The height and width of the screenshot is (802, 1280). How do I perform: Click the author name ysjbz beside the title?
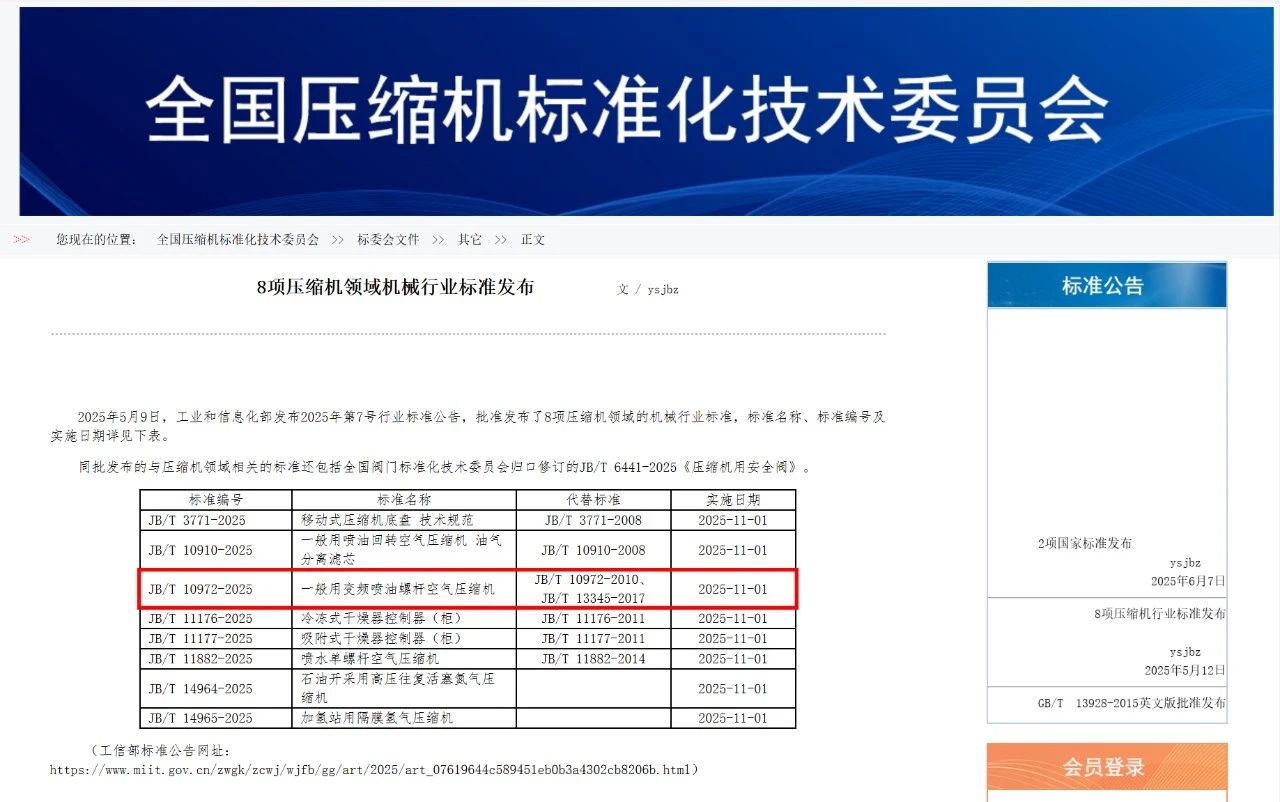(663, 290)
